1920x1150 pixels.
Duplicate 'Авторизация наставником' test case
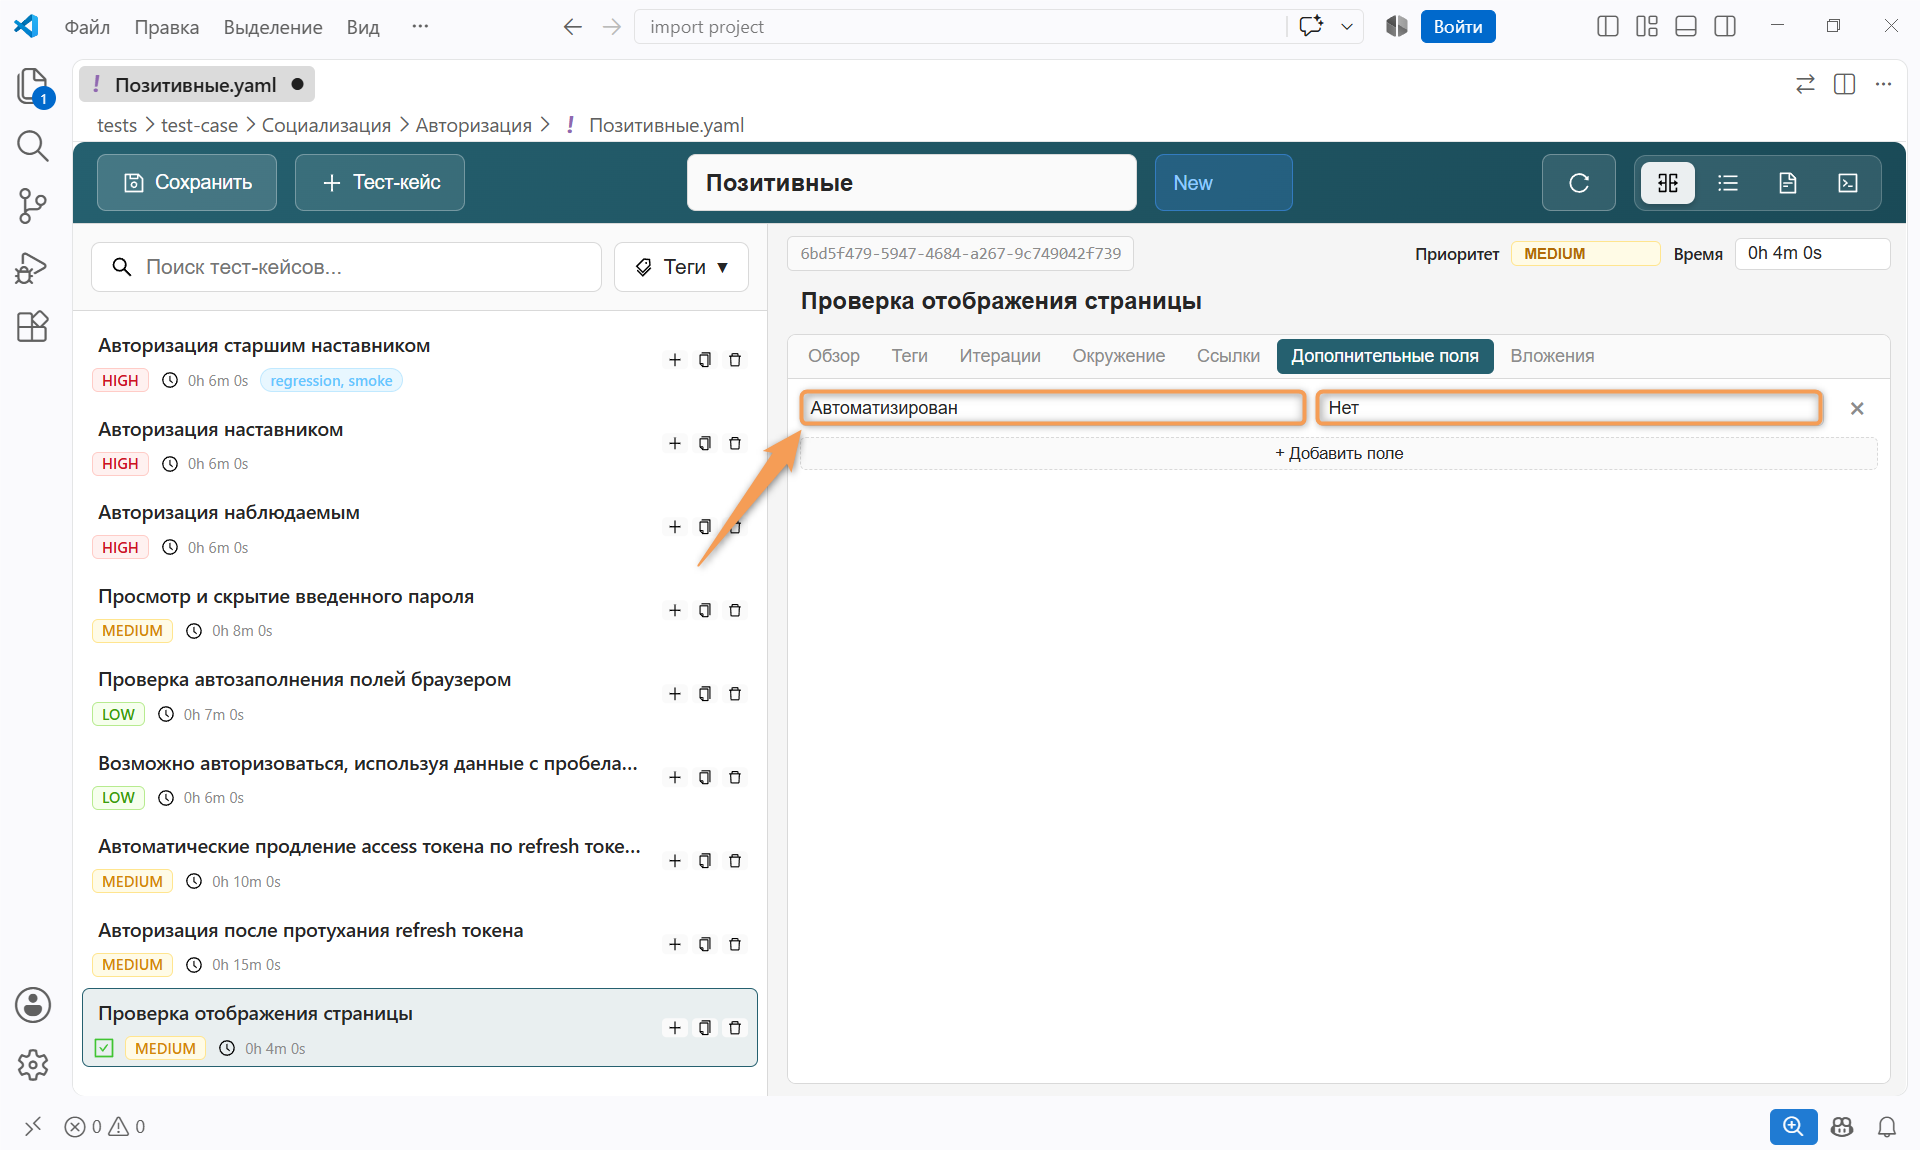coord(705,443)
